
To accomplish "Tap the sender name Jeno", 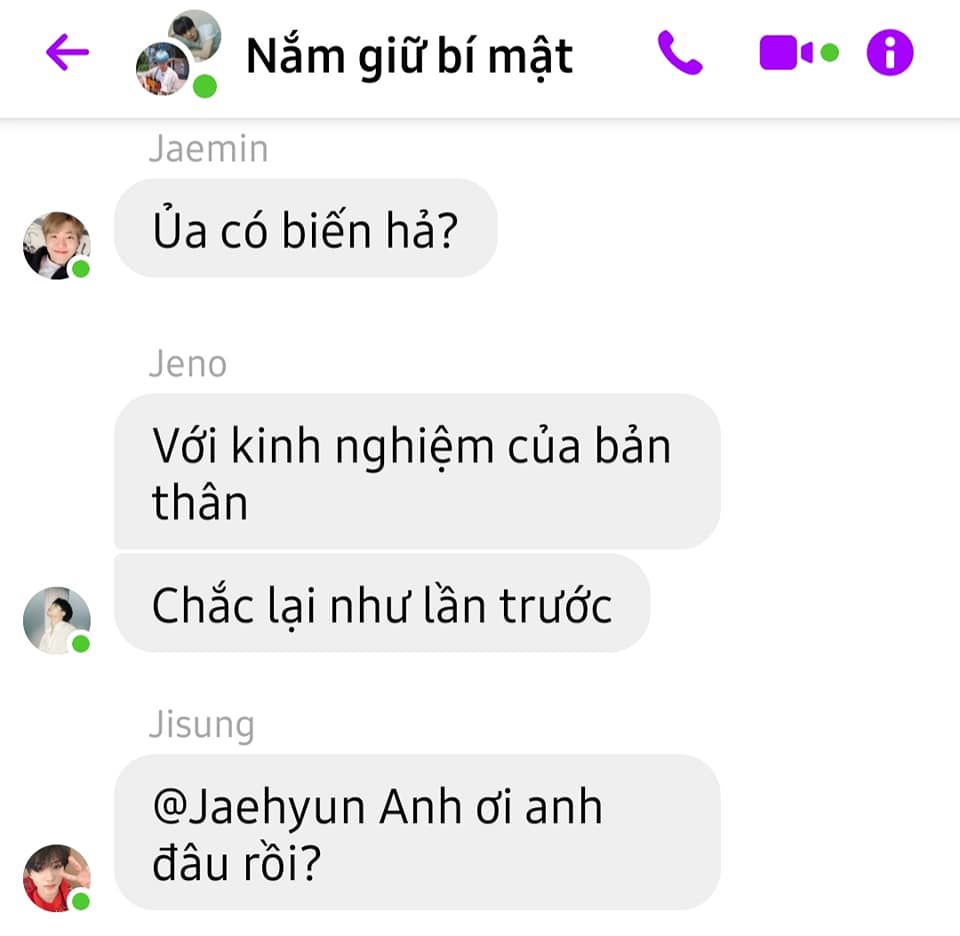I will click(188, 364).
